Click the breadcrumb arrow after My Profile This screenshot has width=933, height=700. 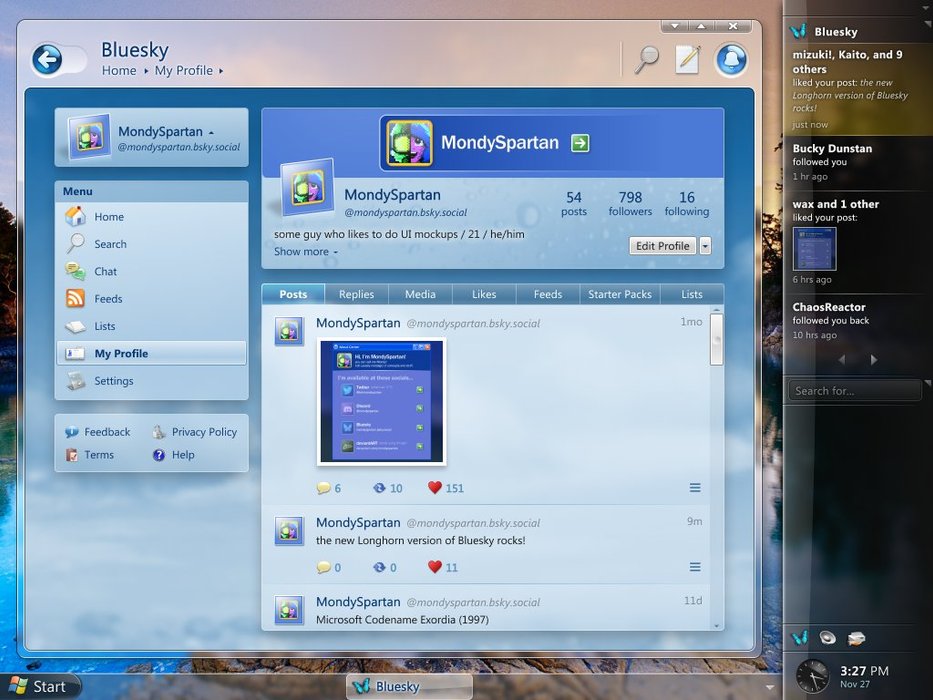click(x=221, y=71)
